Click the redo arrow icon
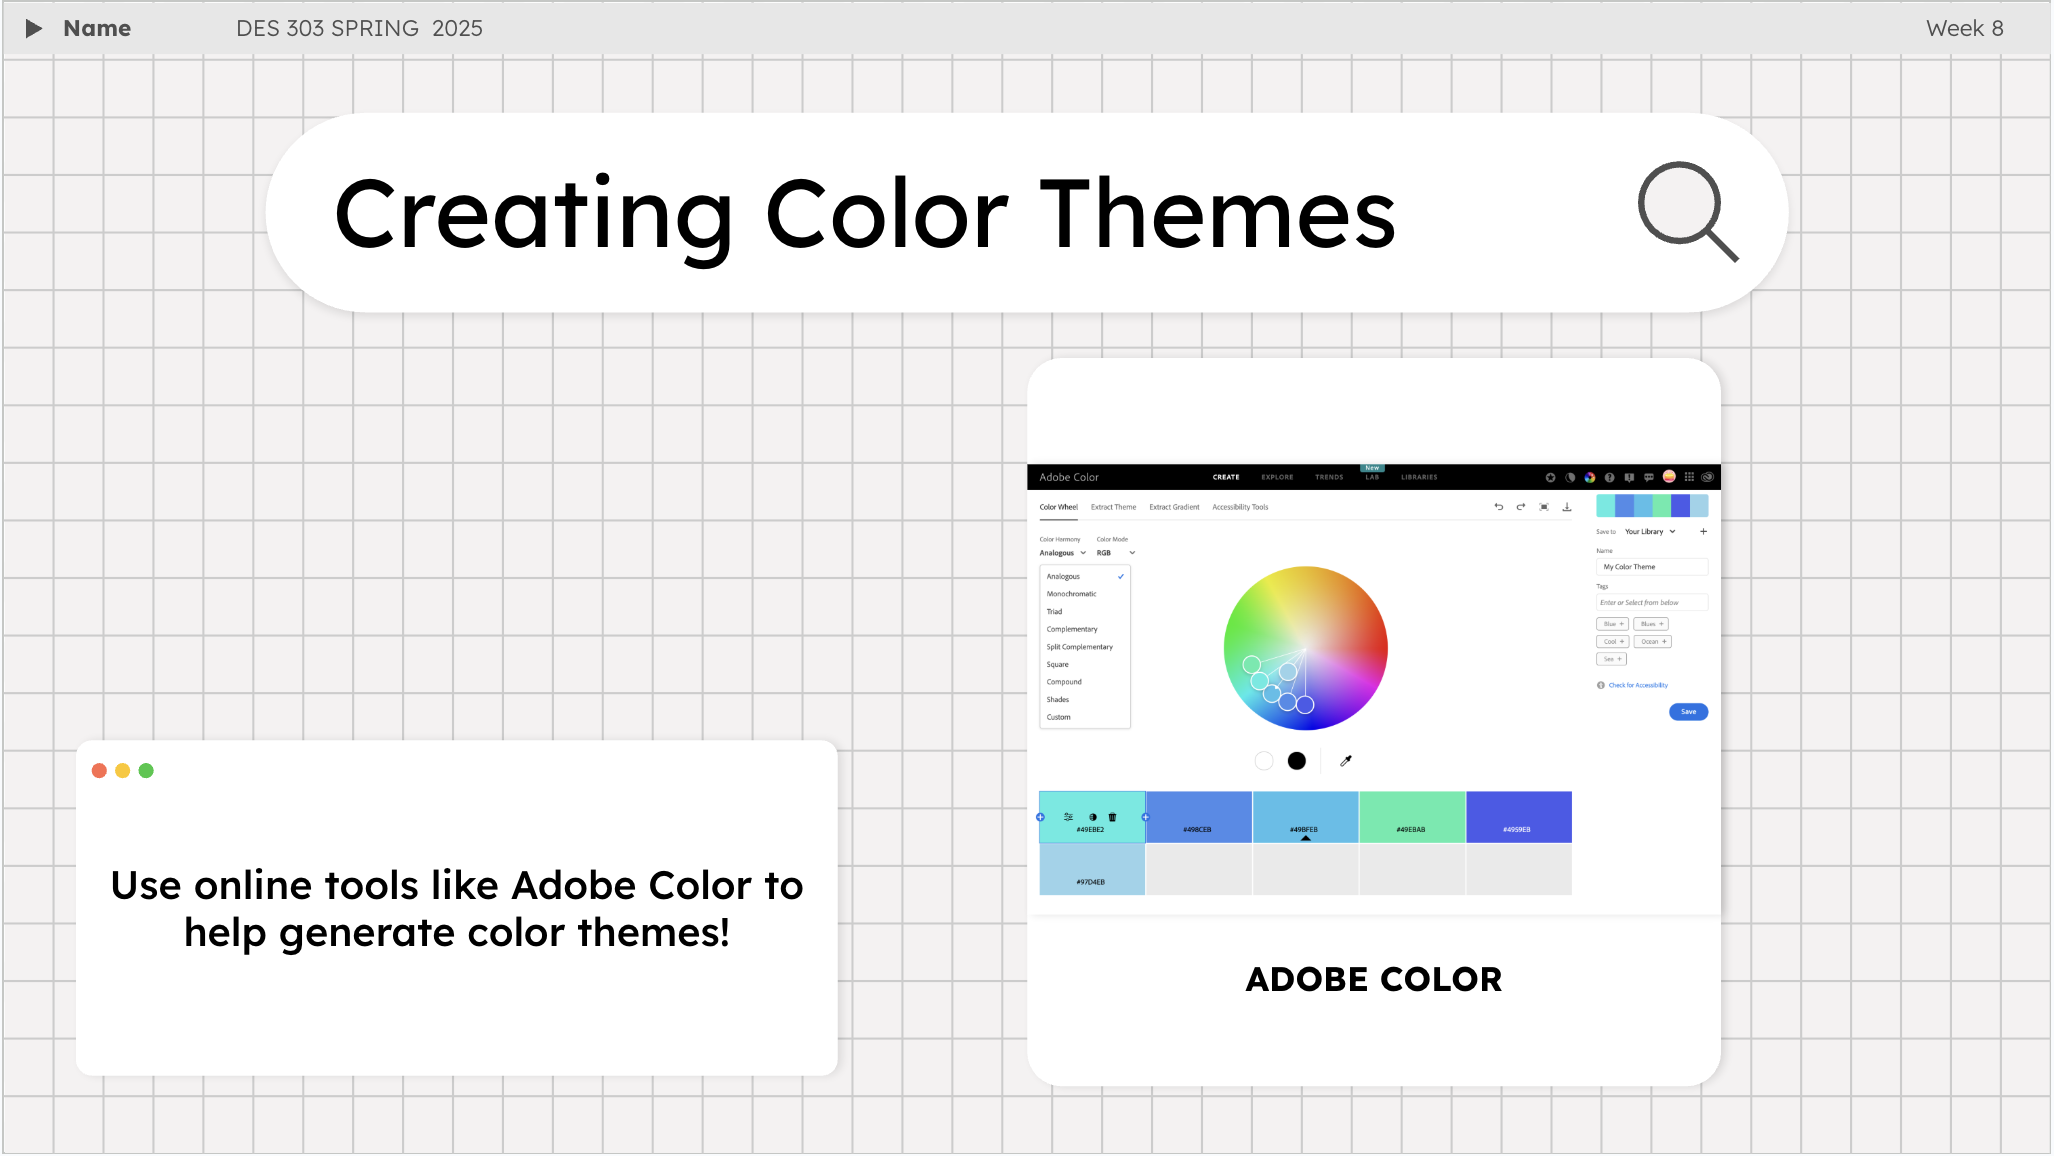The height and width of the screenshot is (1156, 2054). coord(1520,507)
